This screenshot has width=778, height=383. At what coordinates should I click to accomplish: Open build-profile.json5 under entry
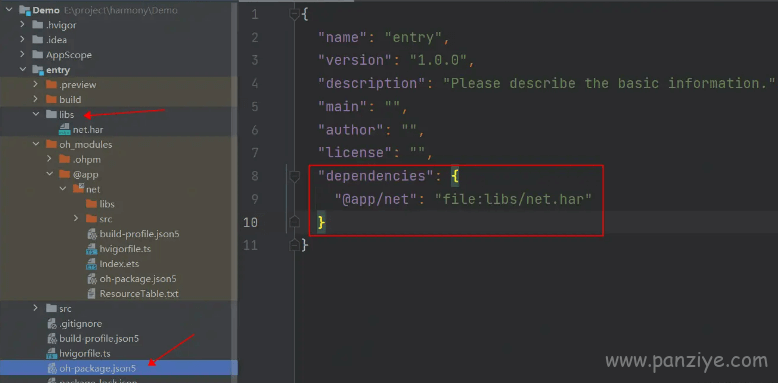tap(99, 339)
